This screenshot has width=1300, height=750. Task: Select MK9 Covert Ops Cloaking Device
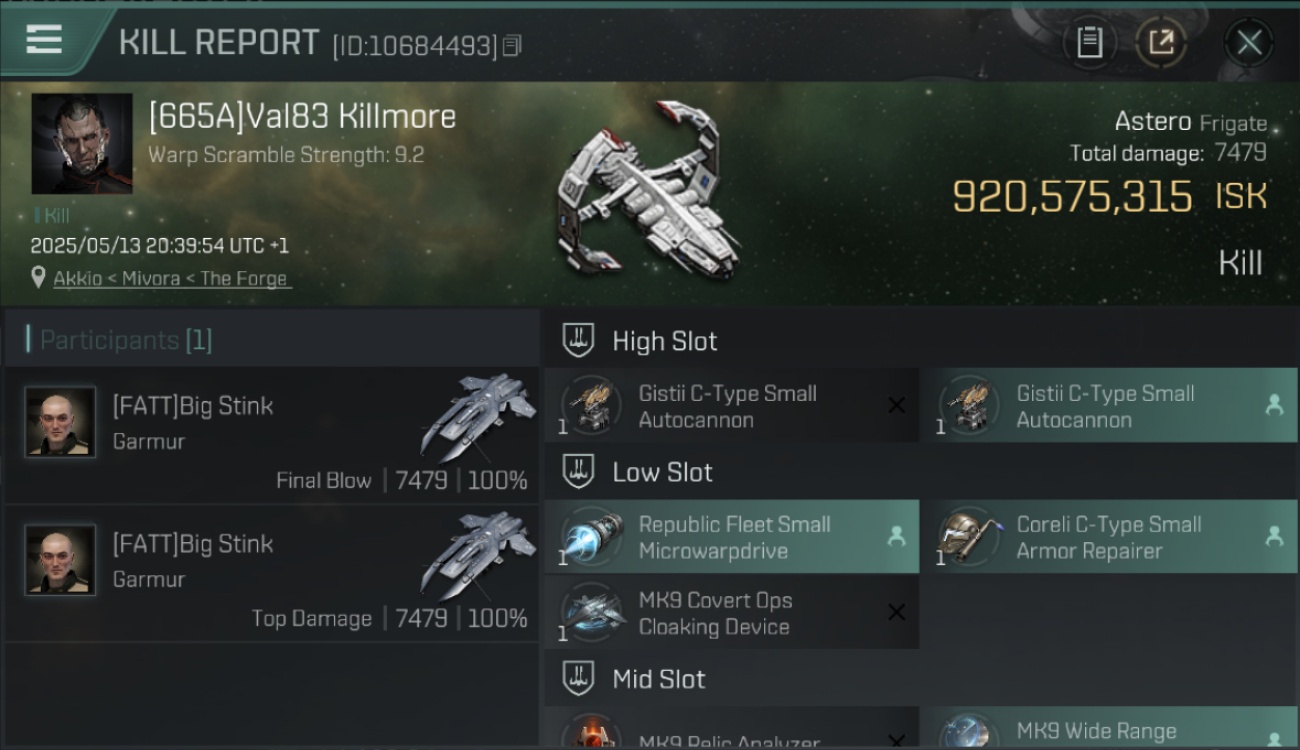pyautogui.click(x=732, y=613)
